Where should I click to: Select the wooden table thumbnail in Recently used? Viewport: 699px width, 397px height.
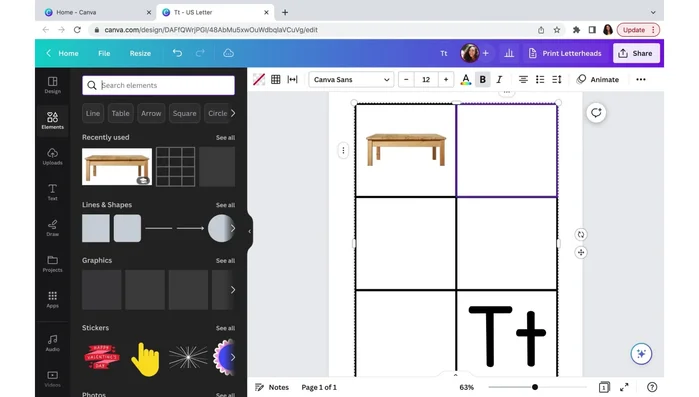coord(117,166)
